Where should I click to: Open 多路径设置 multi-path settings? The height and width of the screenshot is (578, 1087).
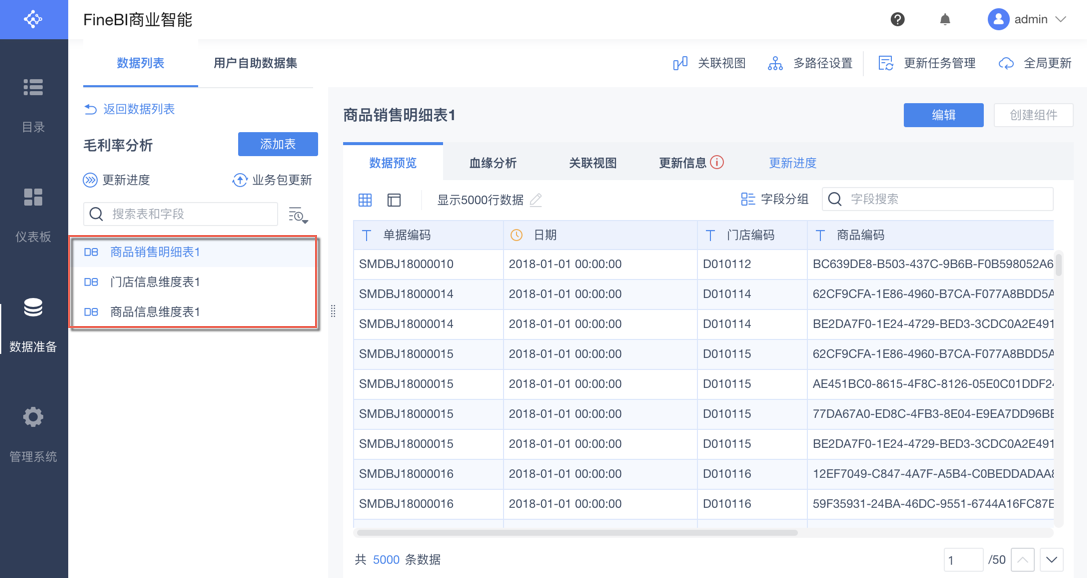(x=810, y=63)
